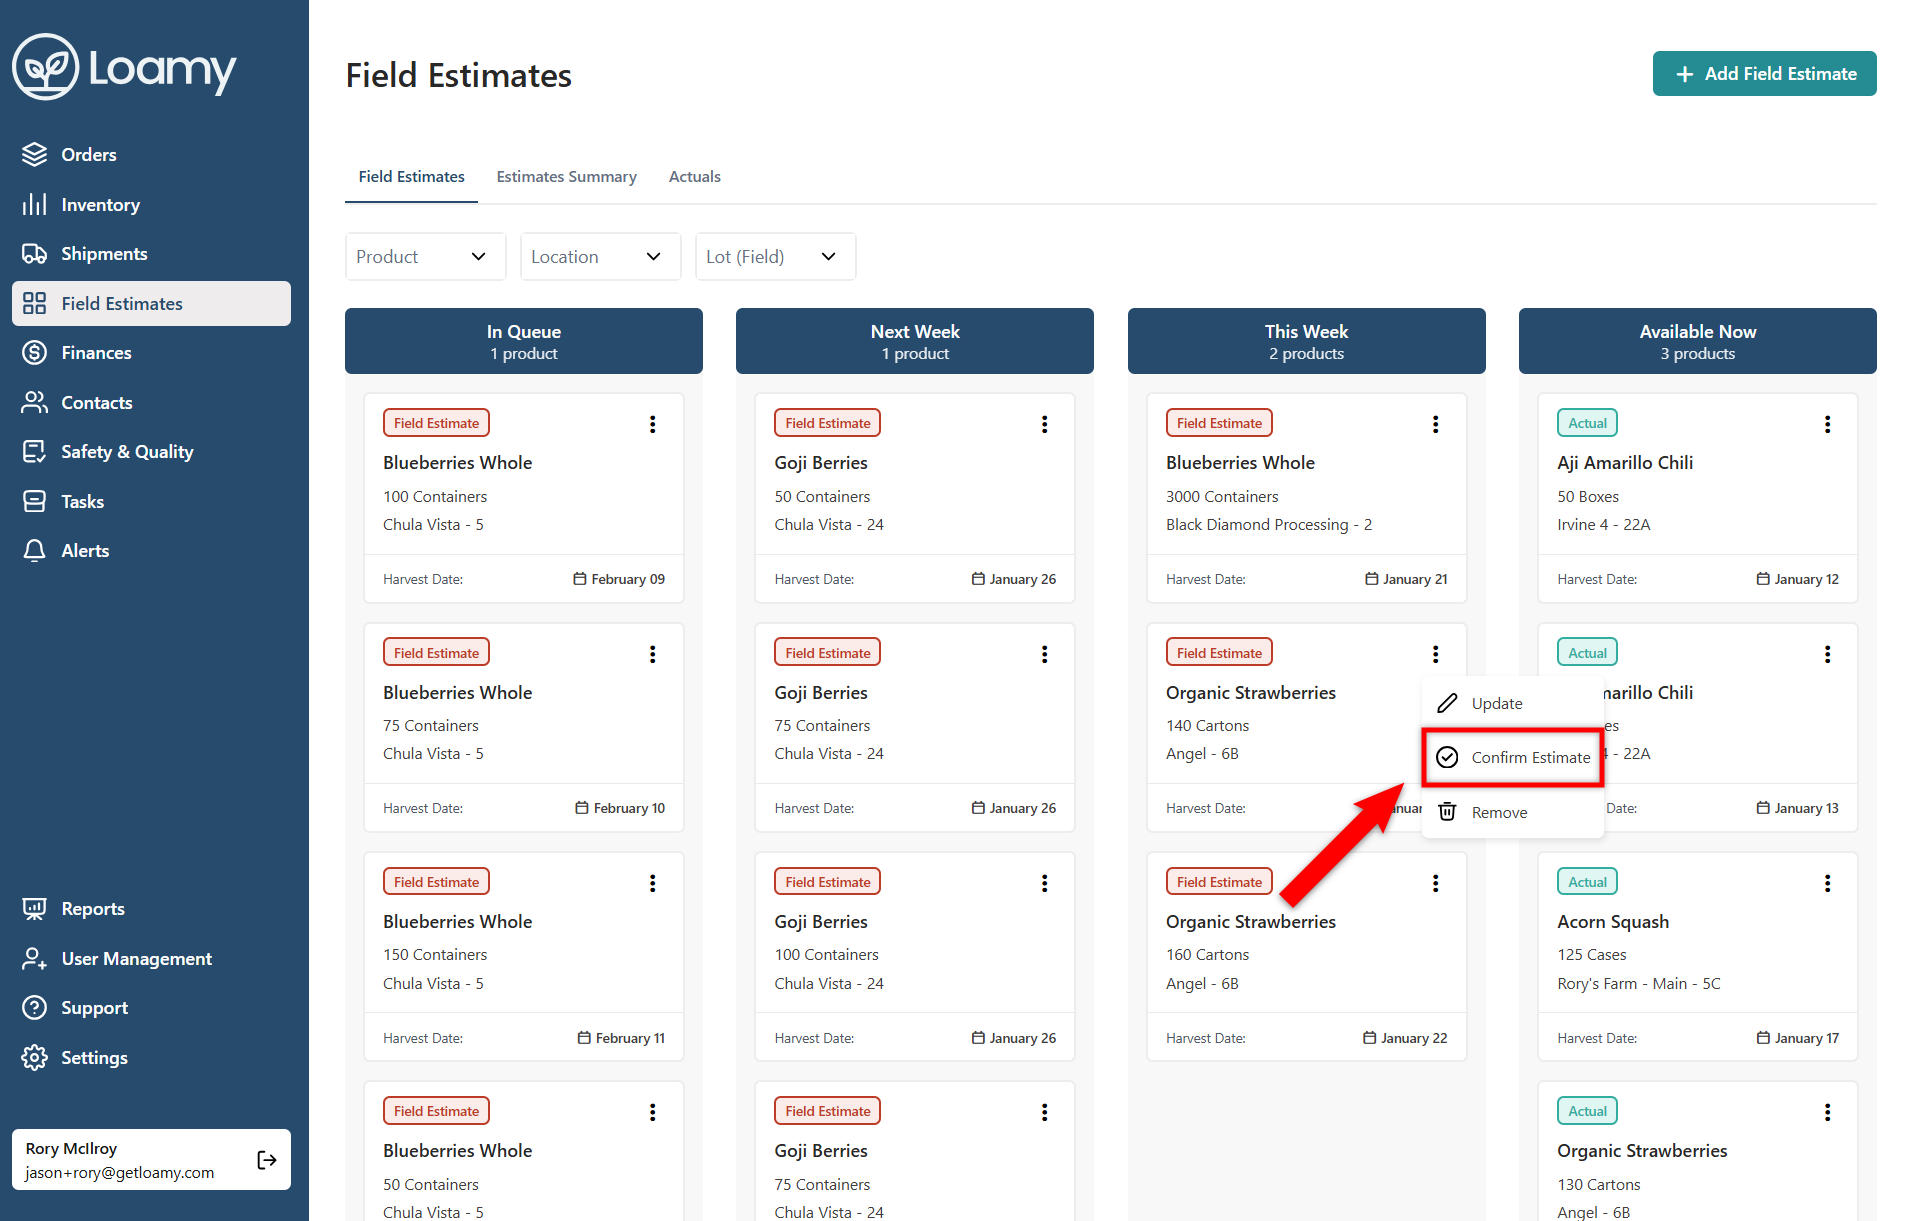This screenshot has height=1221, width=1909.
Task: Open the kebab menu on Aji Amarillo Chili card
Action: click(x=1827, y=424)
